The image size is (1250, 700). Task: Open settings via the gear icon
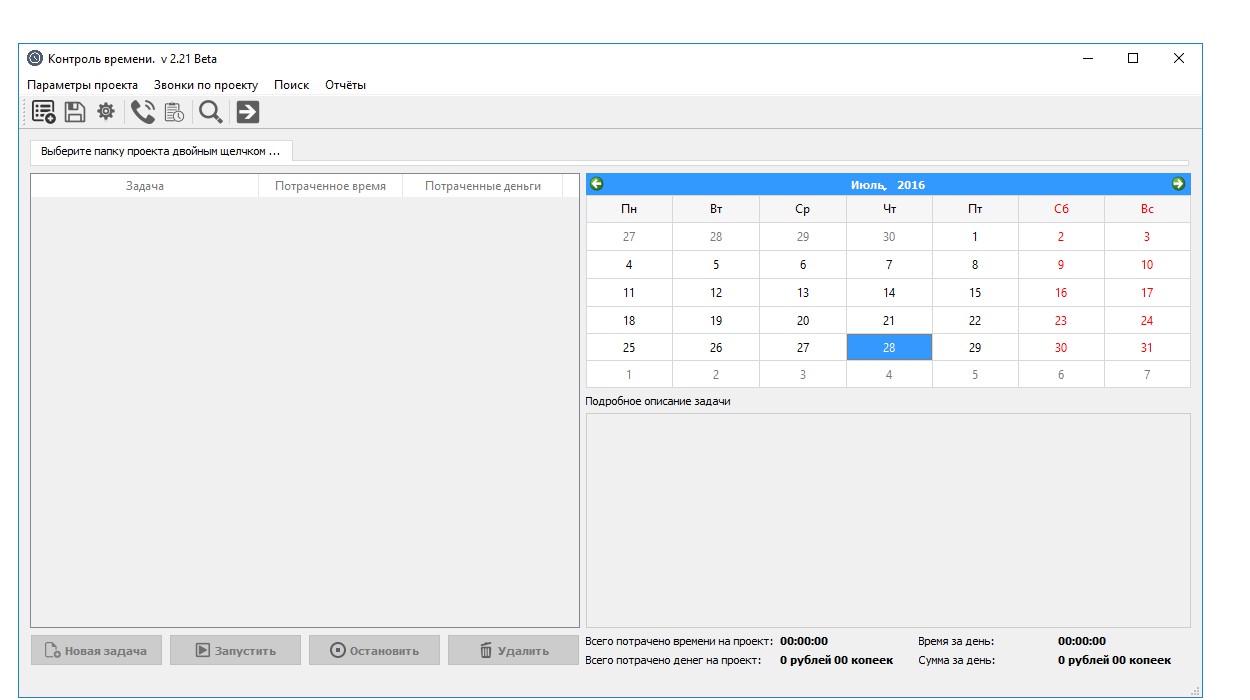pyautogui.click(x=106, y=112)
